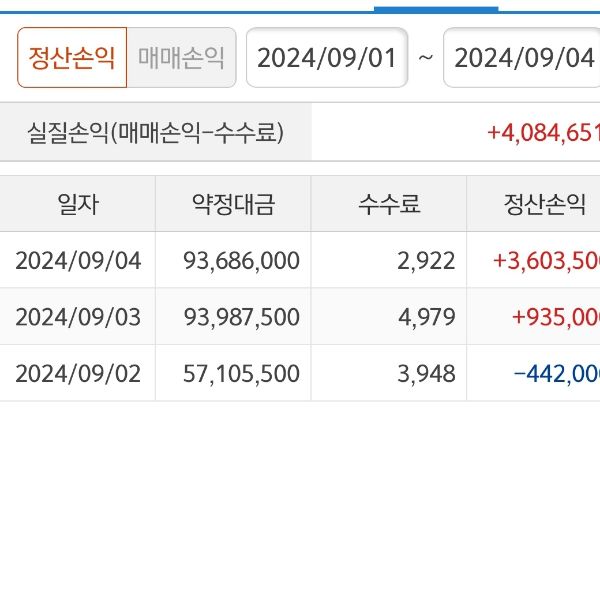The width and height of the screenshot is (600, 600).
Task: Select the 정산손익 tab
Action: (x=72, y=57)
